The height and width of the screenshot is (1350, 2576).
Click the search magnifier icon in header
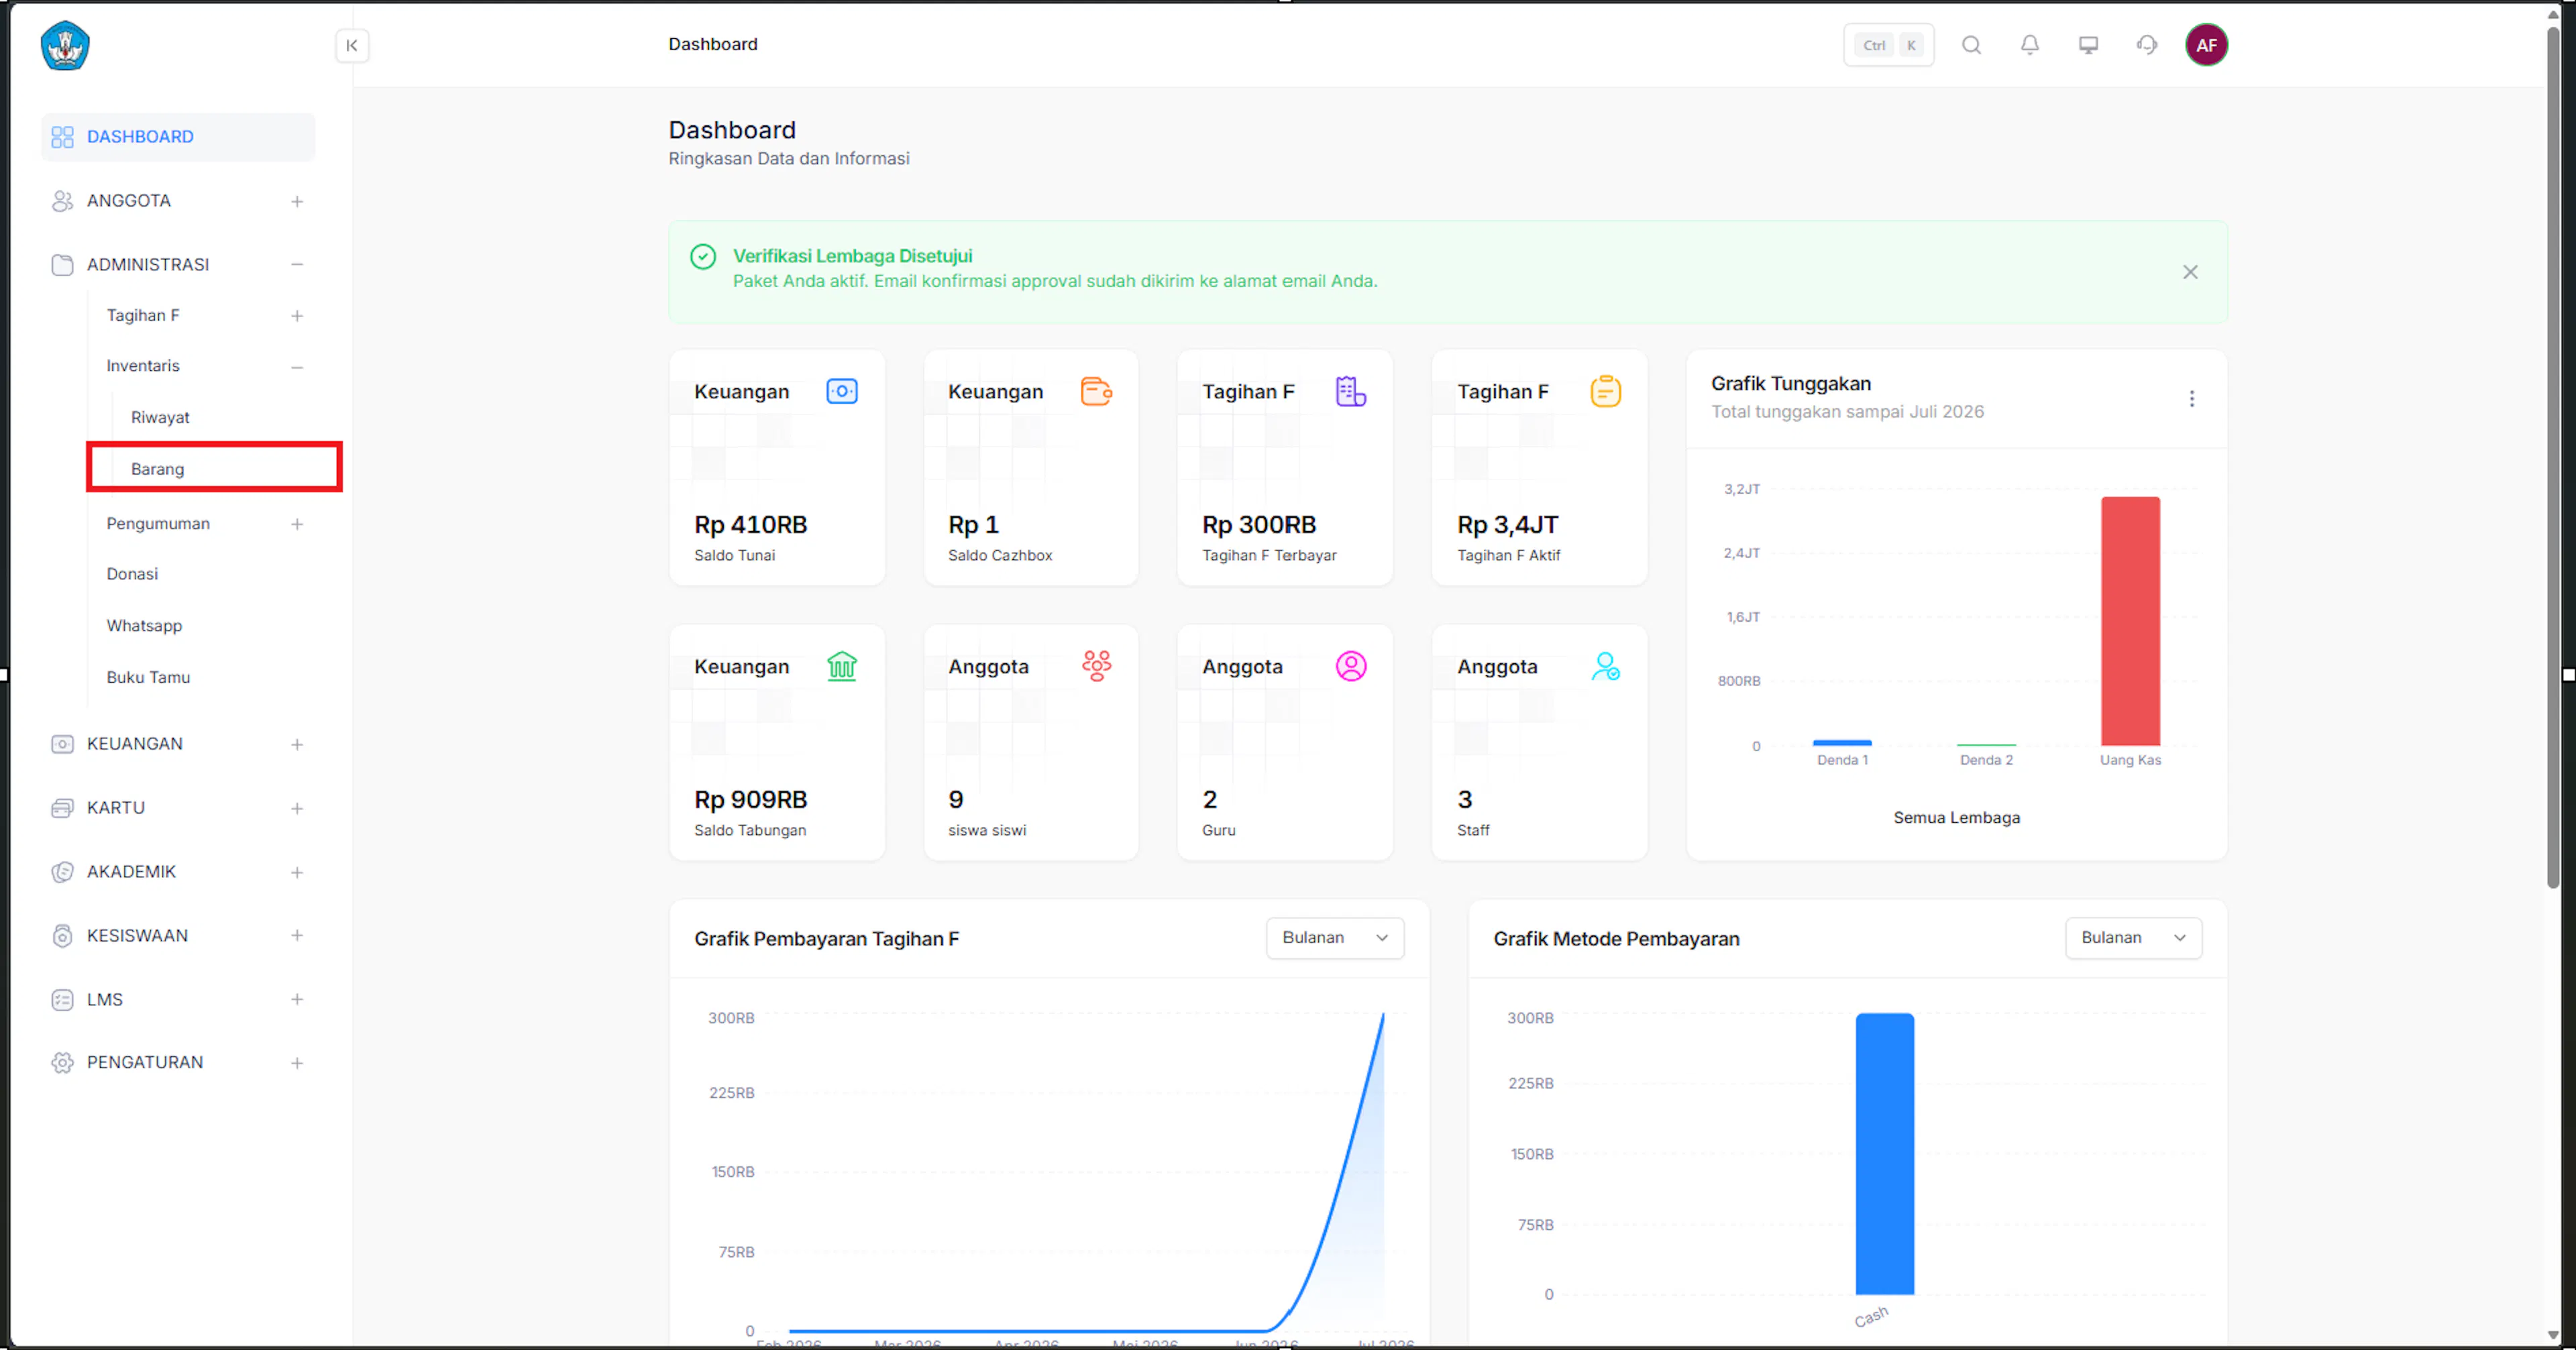[x=1971, y=45]
